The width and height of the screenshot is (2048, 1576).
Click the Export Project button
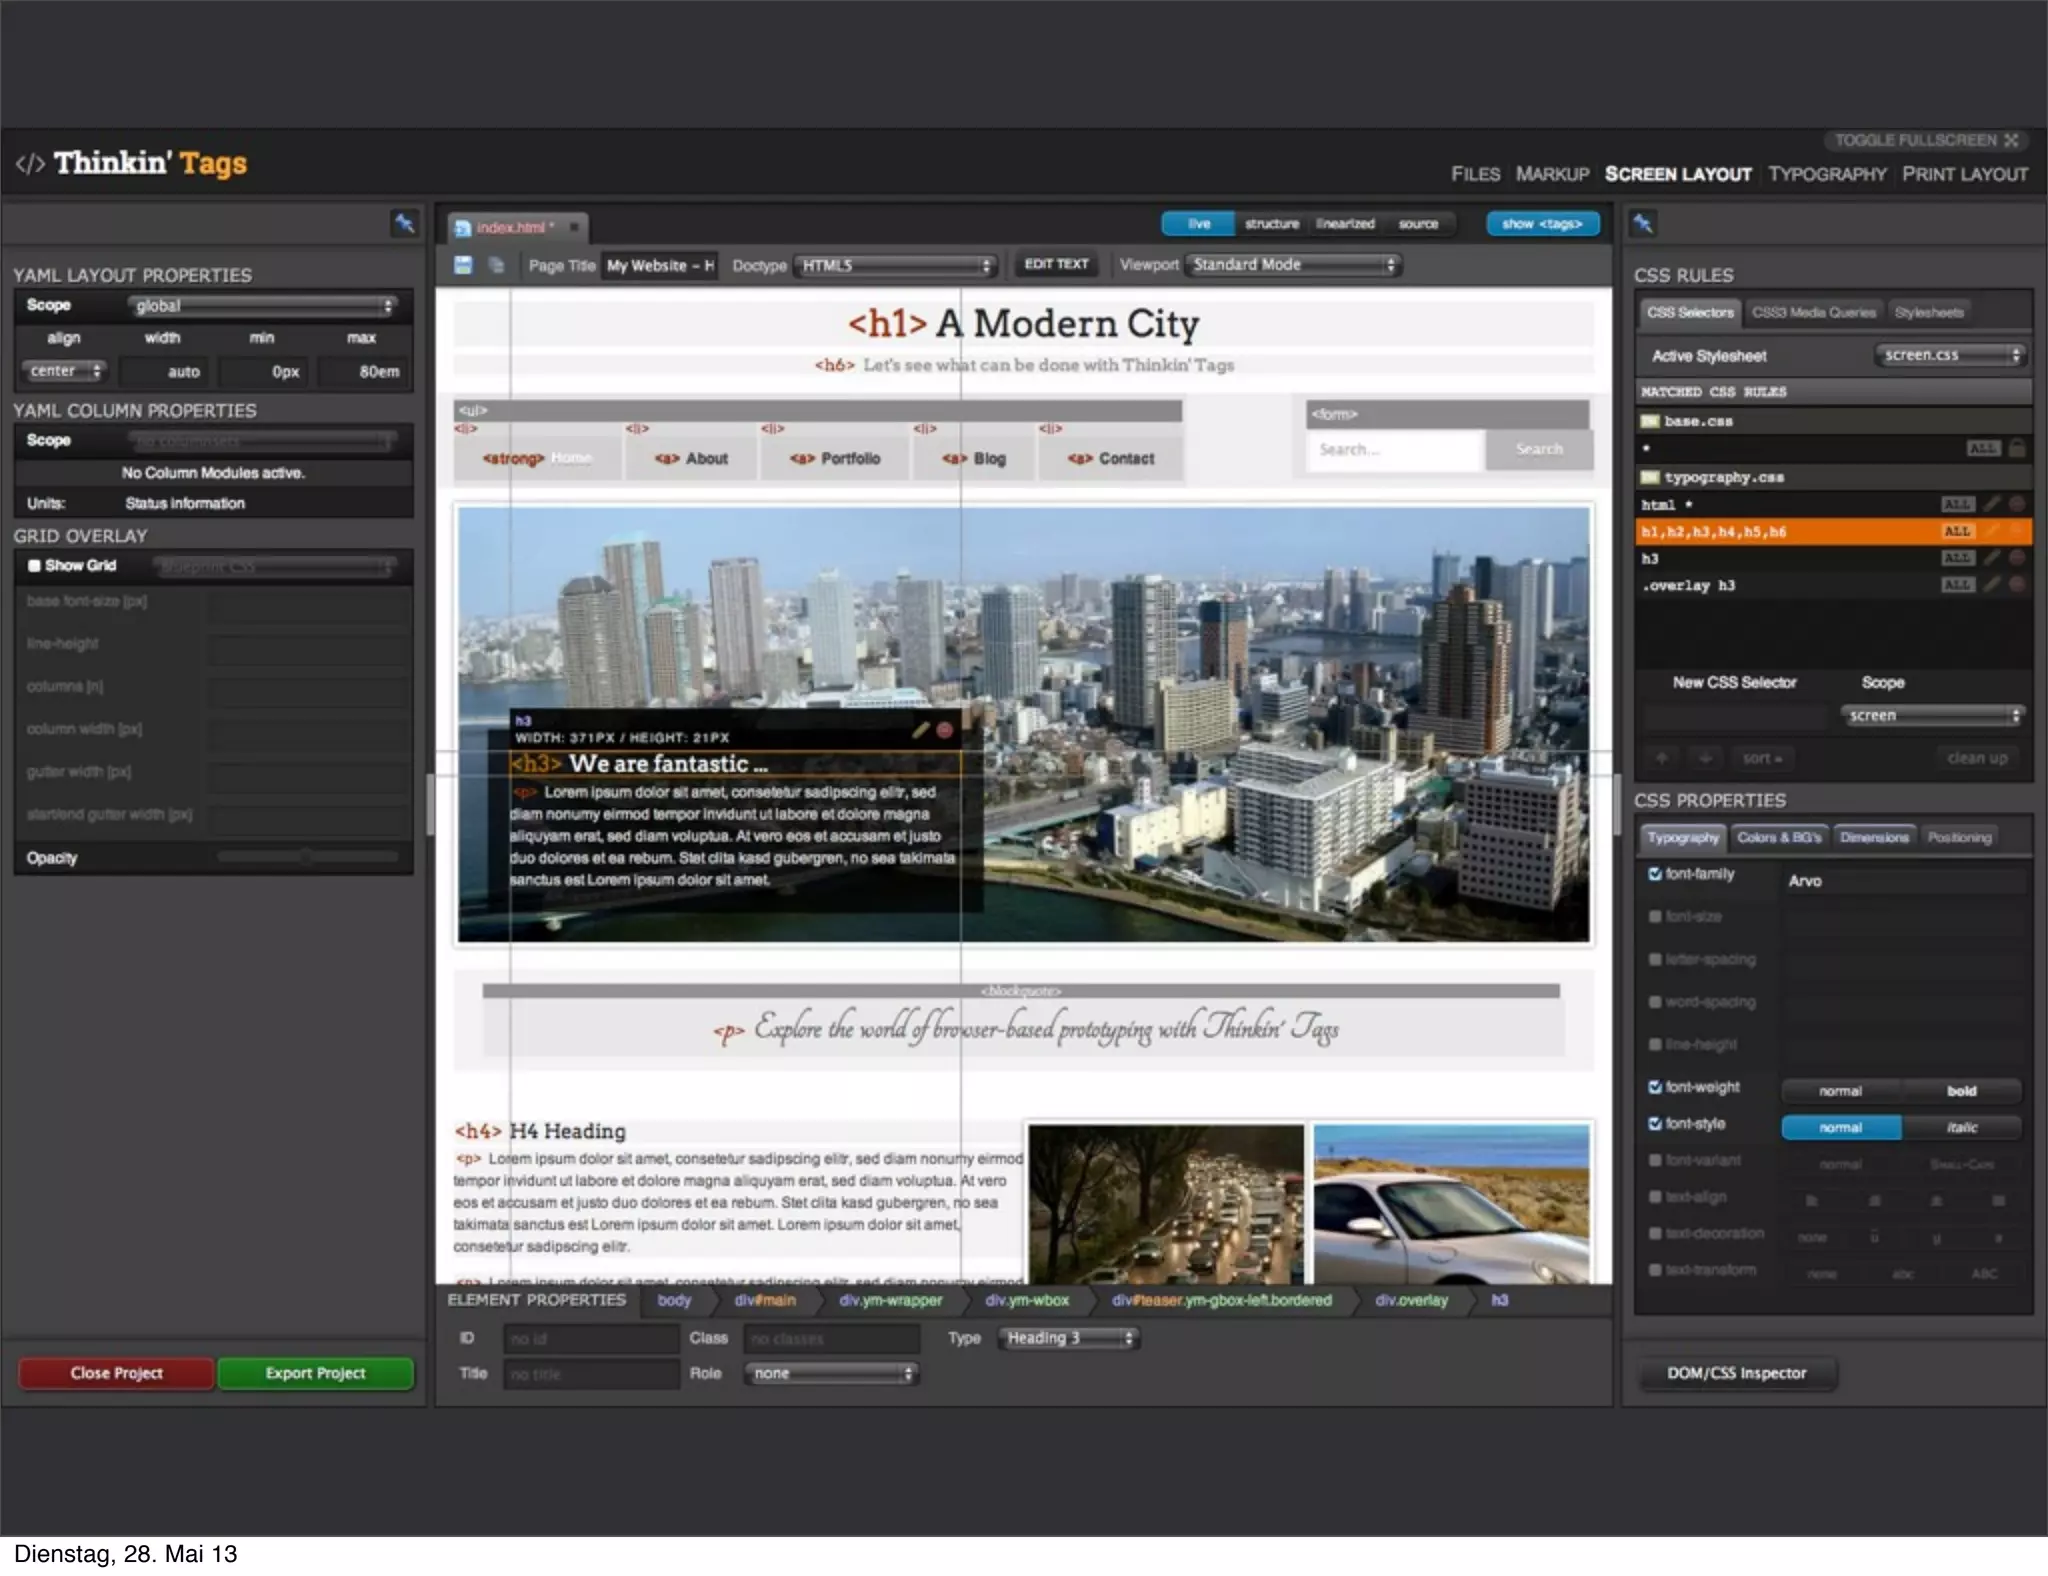point(315,1373)
